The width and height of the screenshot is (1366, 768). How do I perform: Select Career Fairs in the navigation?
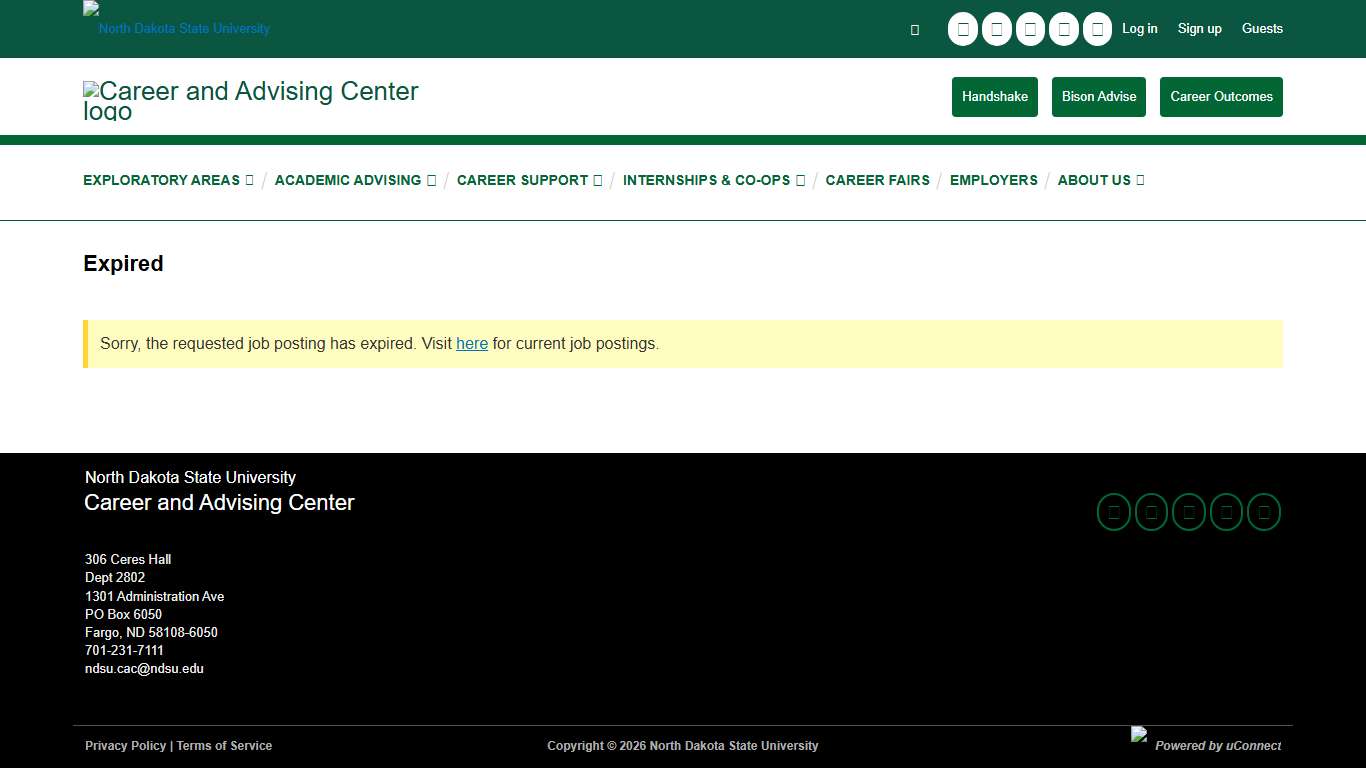[878, 180]
